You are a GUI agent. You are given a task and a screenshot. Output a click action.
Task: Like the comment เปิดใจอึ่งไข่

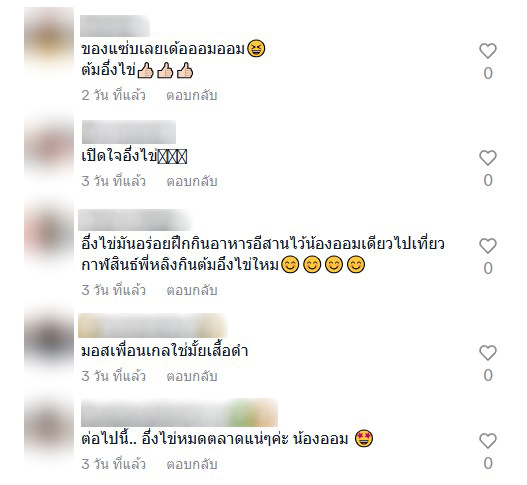click(488, 158)
